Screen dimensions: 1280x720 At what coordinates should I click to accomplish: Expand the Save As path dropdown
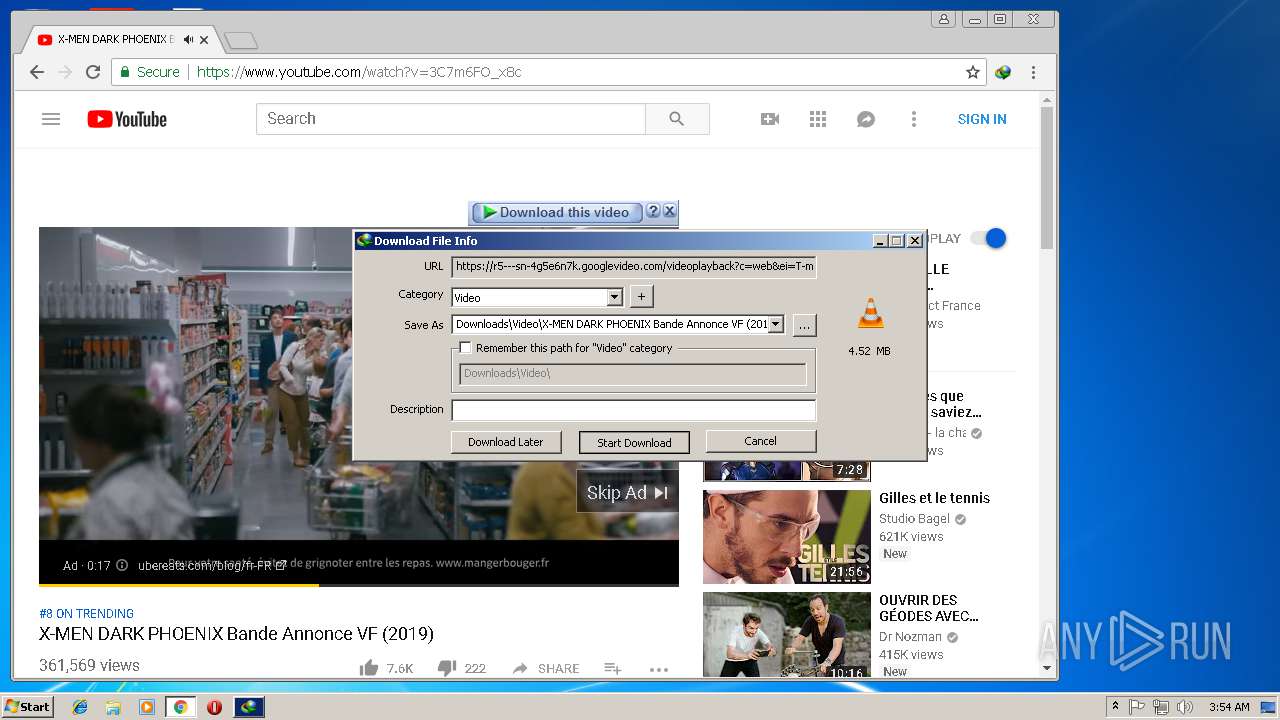point(775,324)
